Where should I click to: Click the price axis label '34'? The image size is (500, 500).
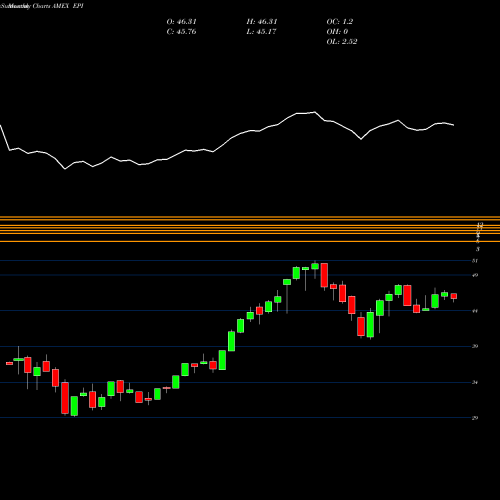pos(475,382)
